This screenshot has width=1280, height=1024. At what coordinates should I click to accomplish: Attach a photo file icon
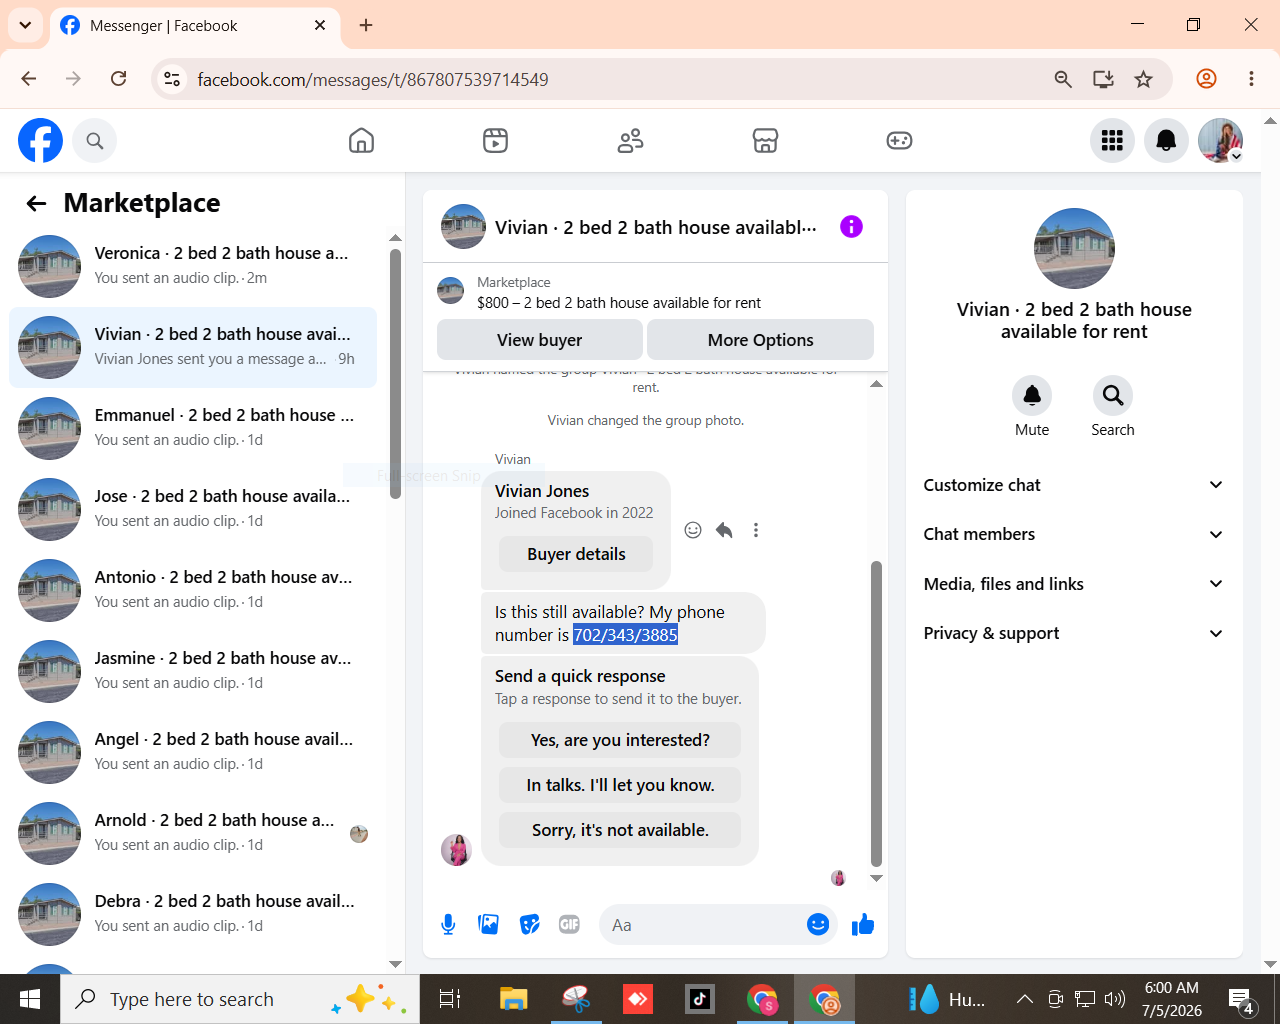tap(489, 925)
